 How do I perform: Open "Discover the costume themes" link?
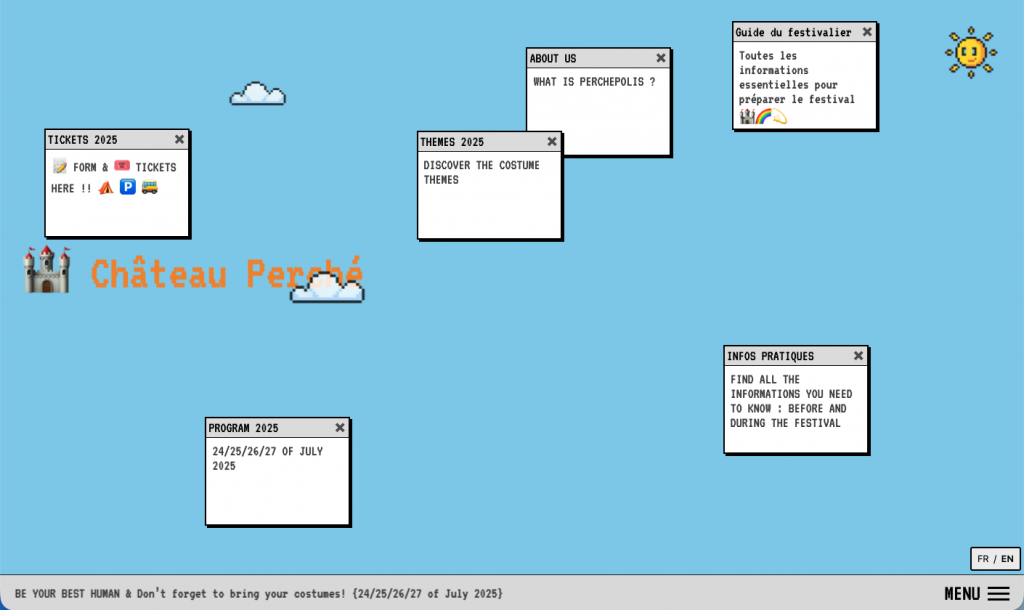(x=481, y=172)
